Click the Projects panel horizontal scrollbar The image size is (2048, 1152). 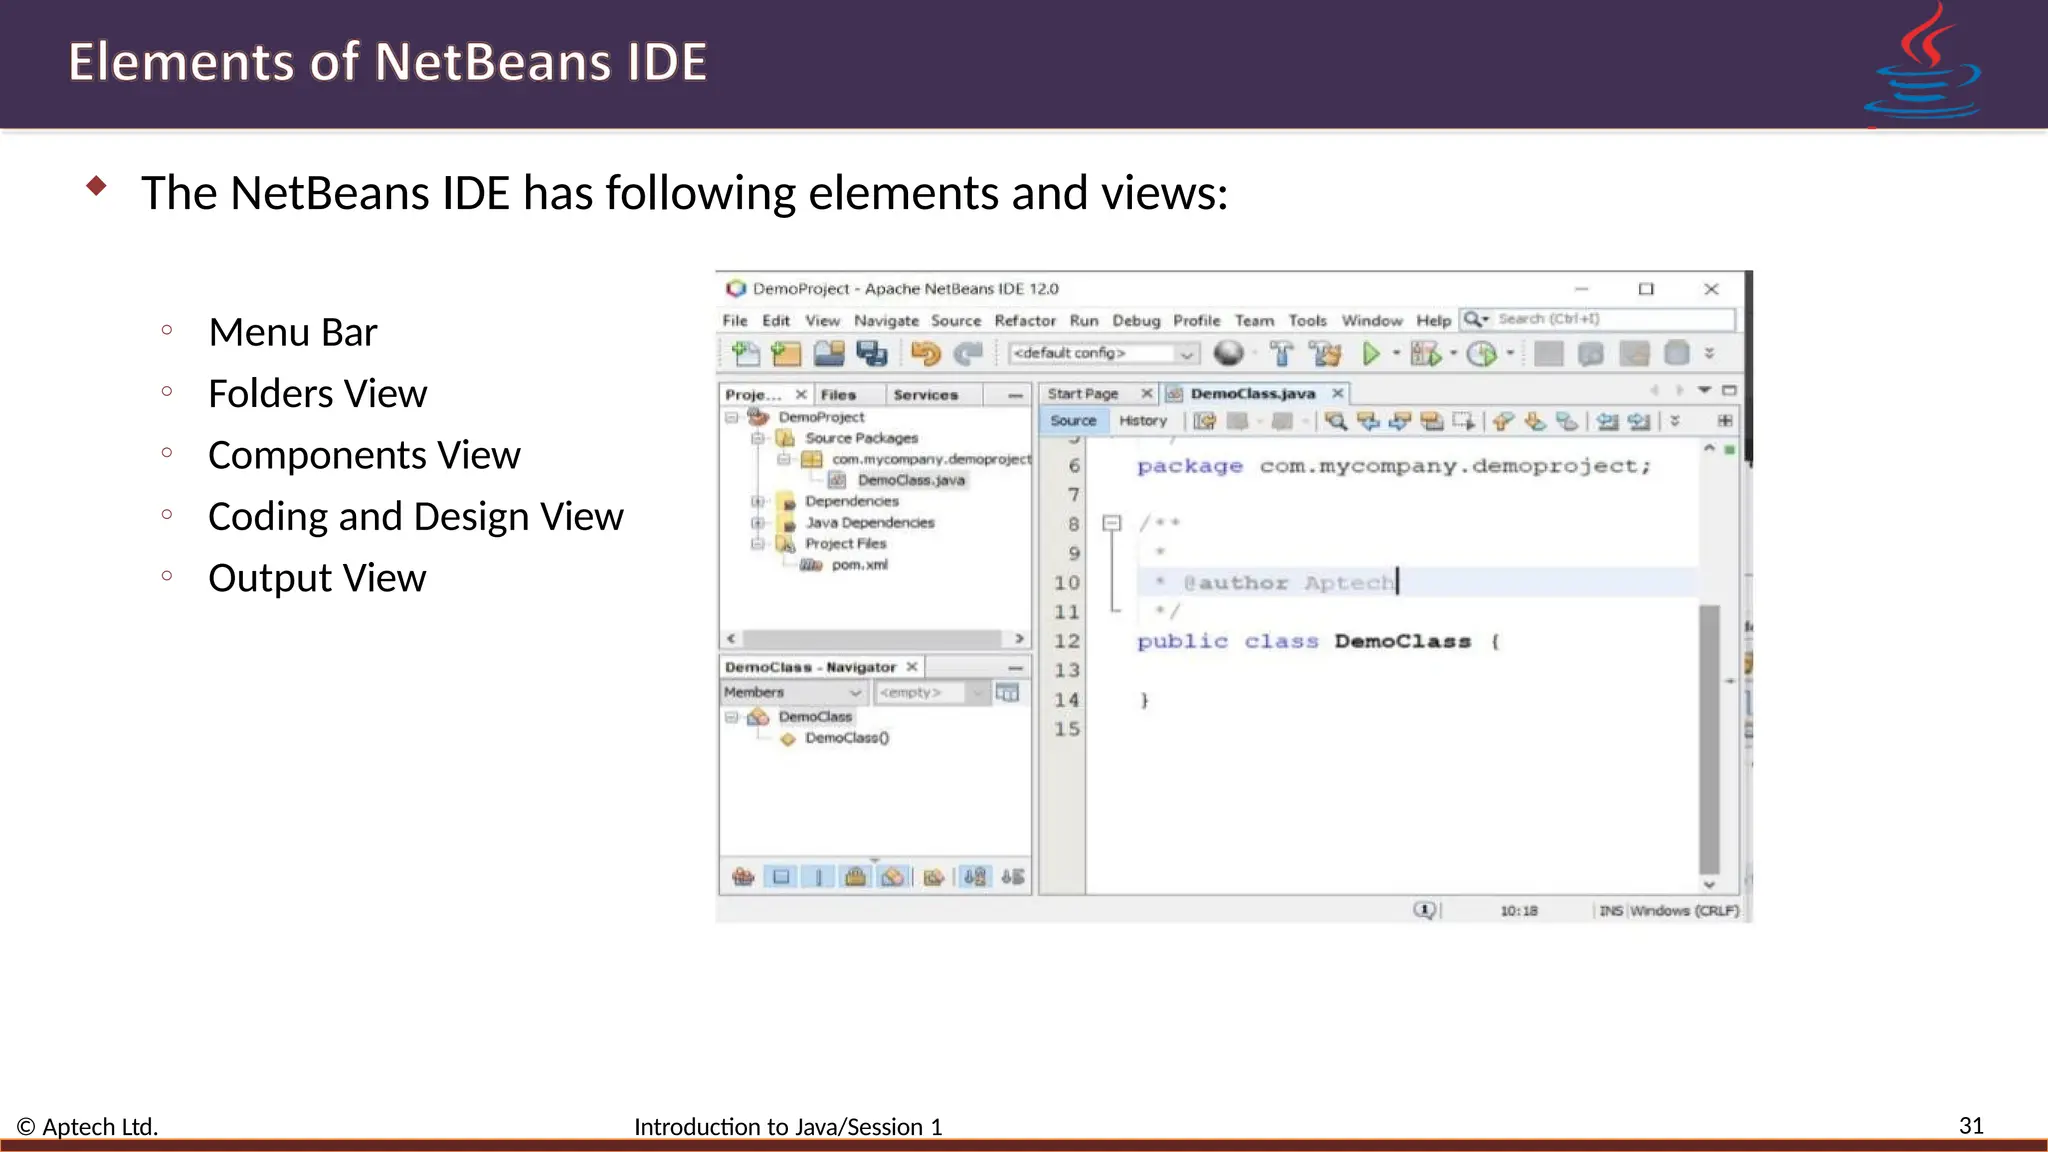tap(873, 638)
